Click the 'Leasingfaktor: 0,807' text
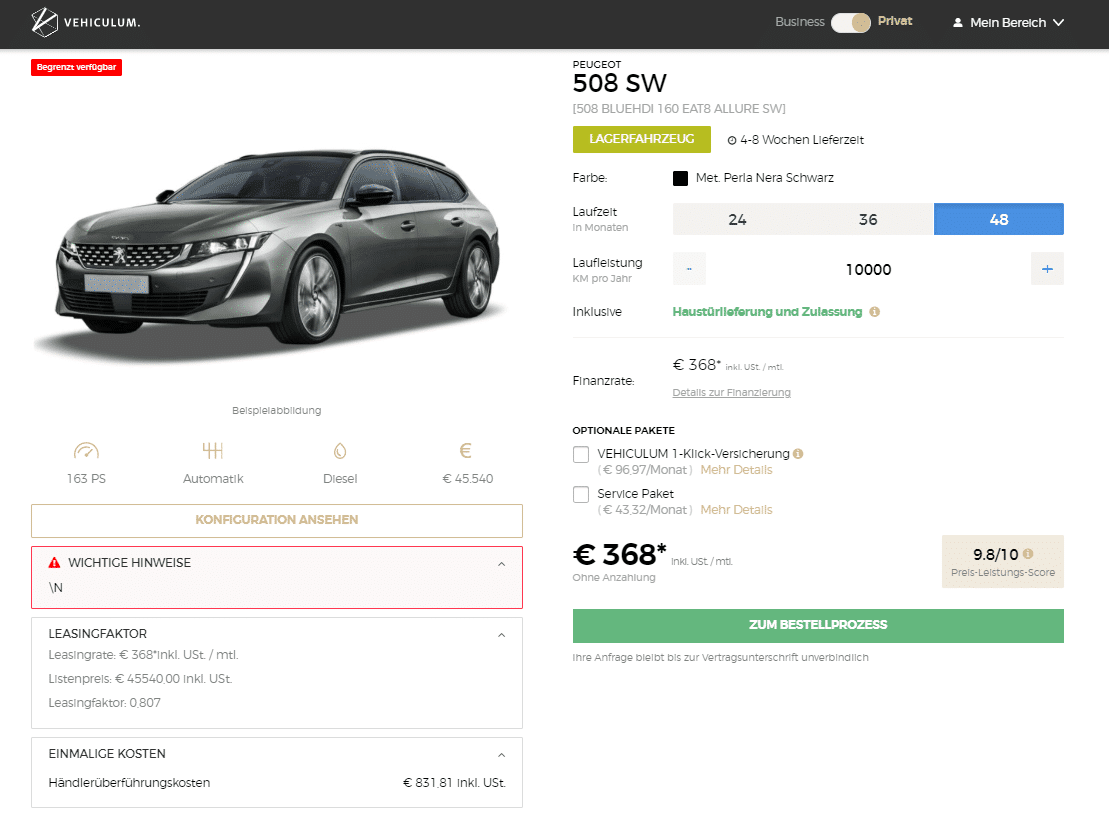 pyautogui.click(x=105, y=703)
